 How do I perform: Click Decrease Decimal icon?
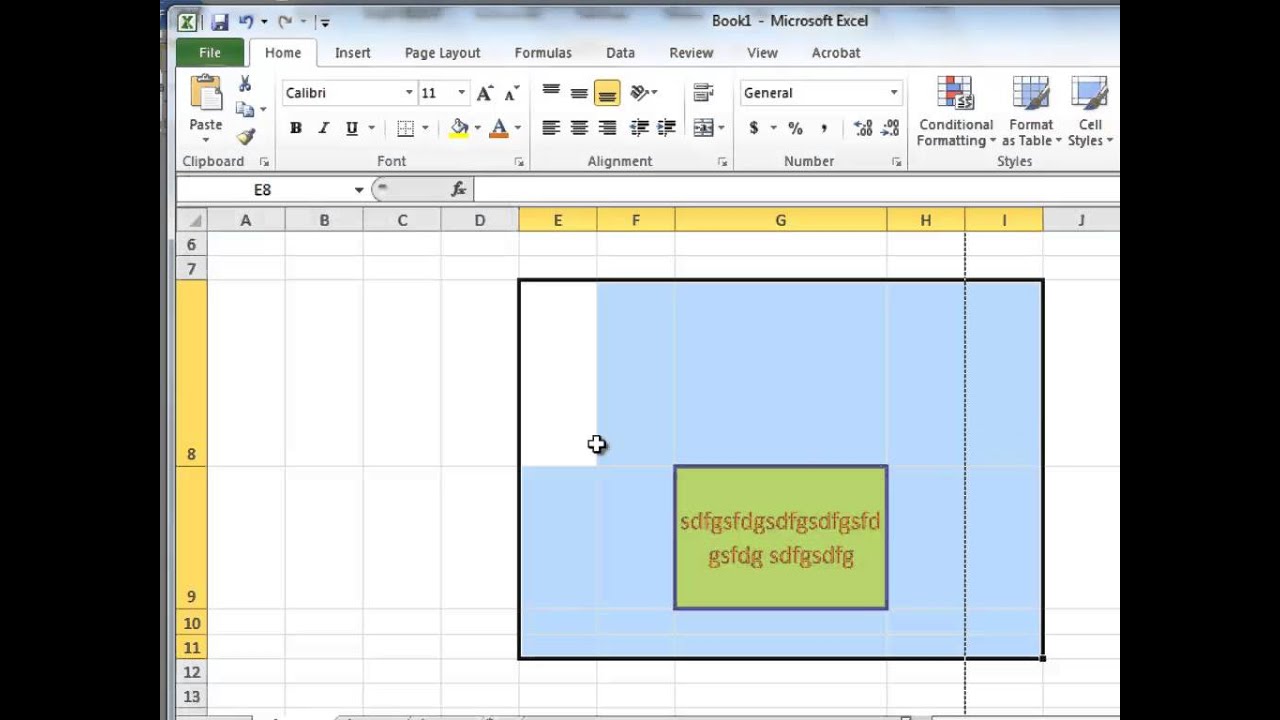click(890, 128)
